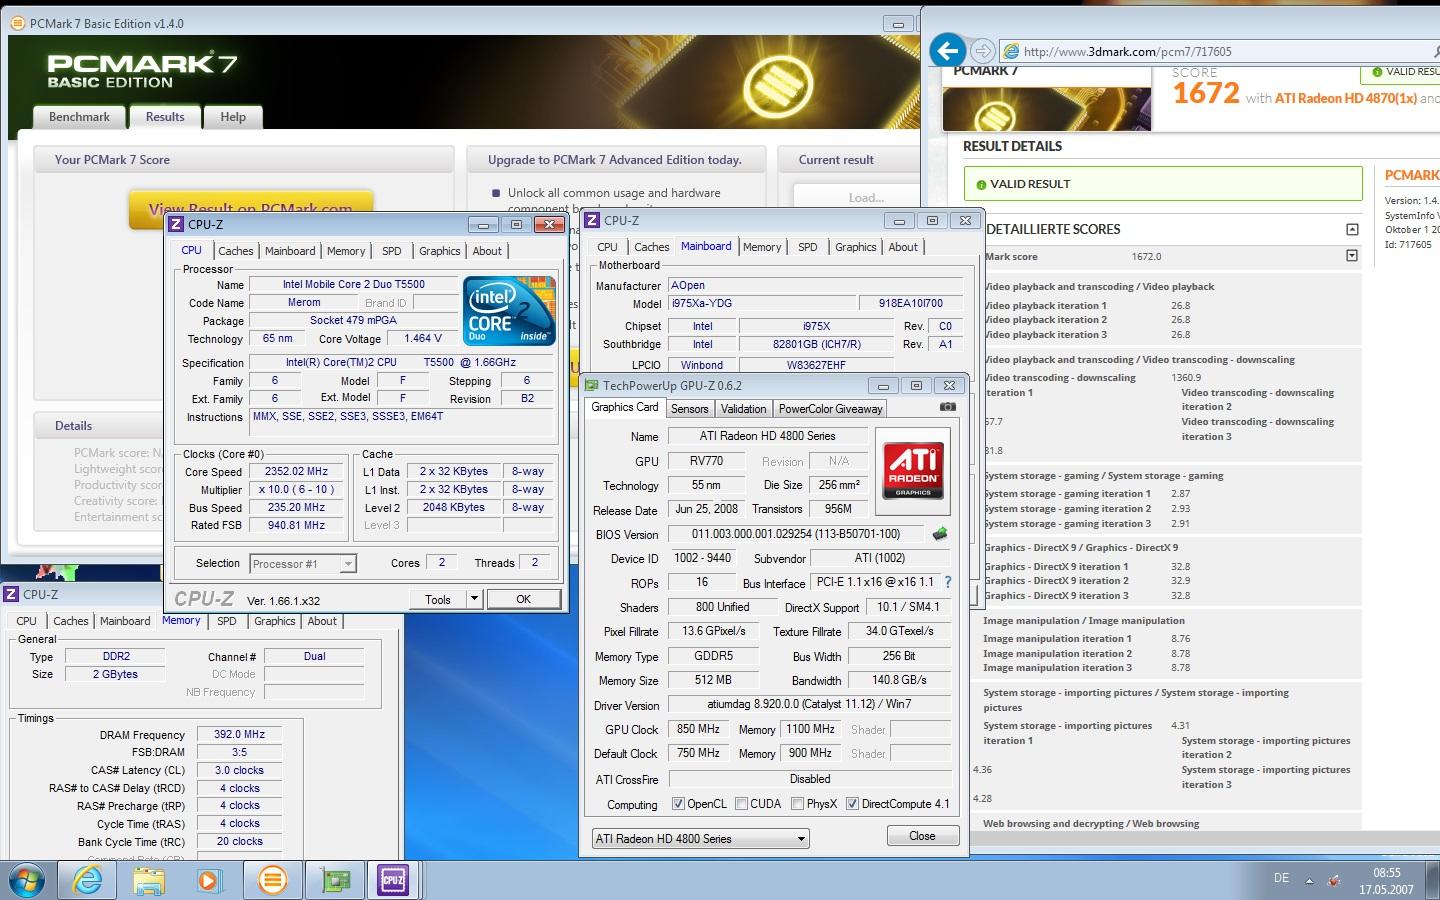Screen dimensions: 1440x900
Task: Click Driver Version atiumdag 8.920.0.0 field
Action: (x=810, y=704)
